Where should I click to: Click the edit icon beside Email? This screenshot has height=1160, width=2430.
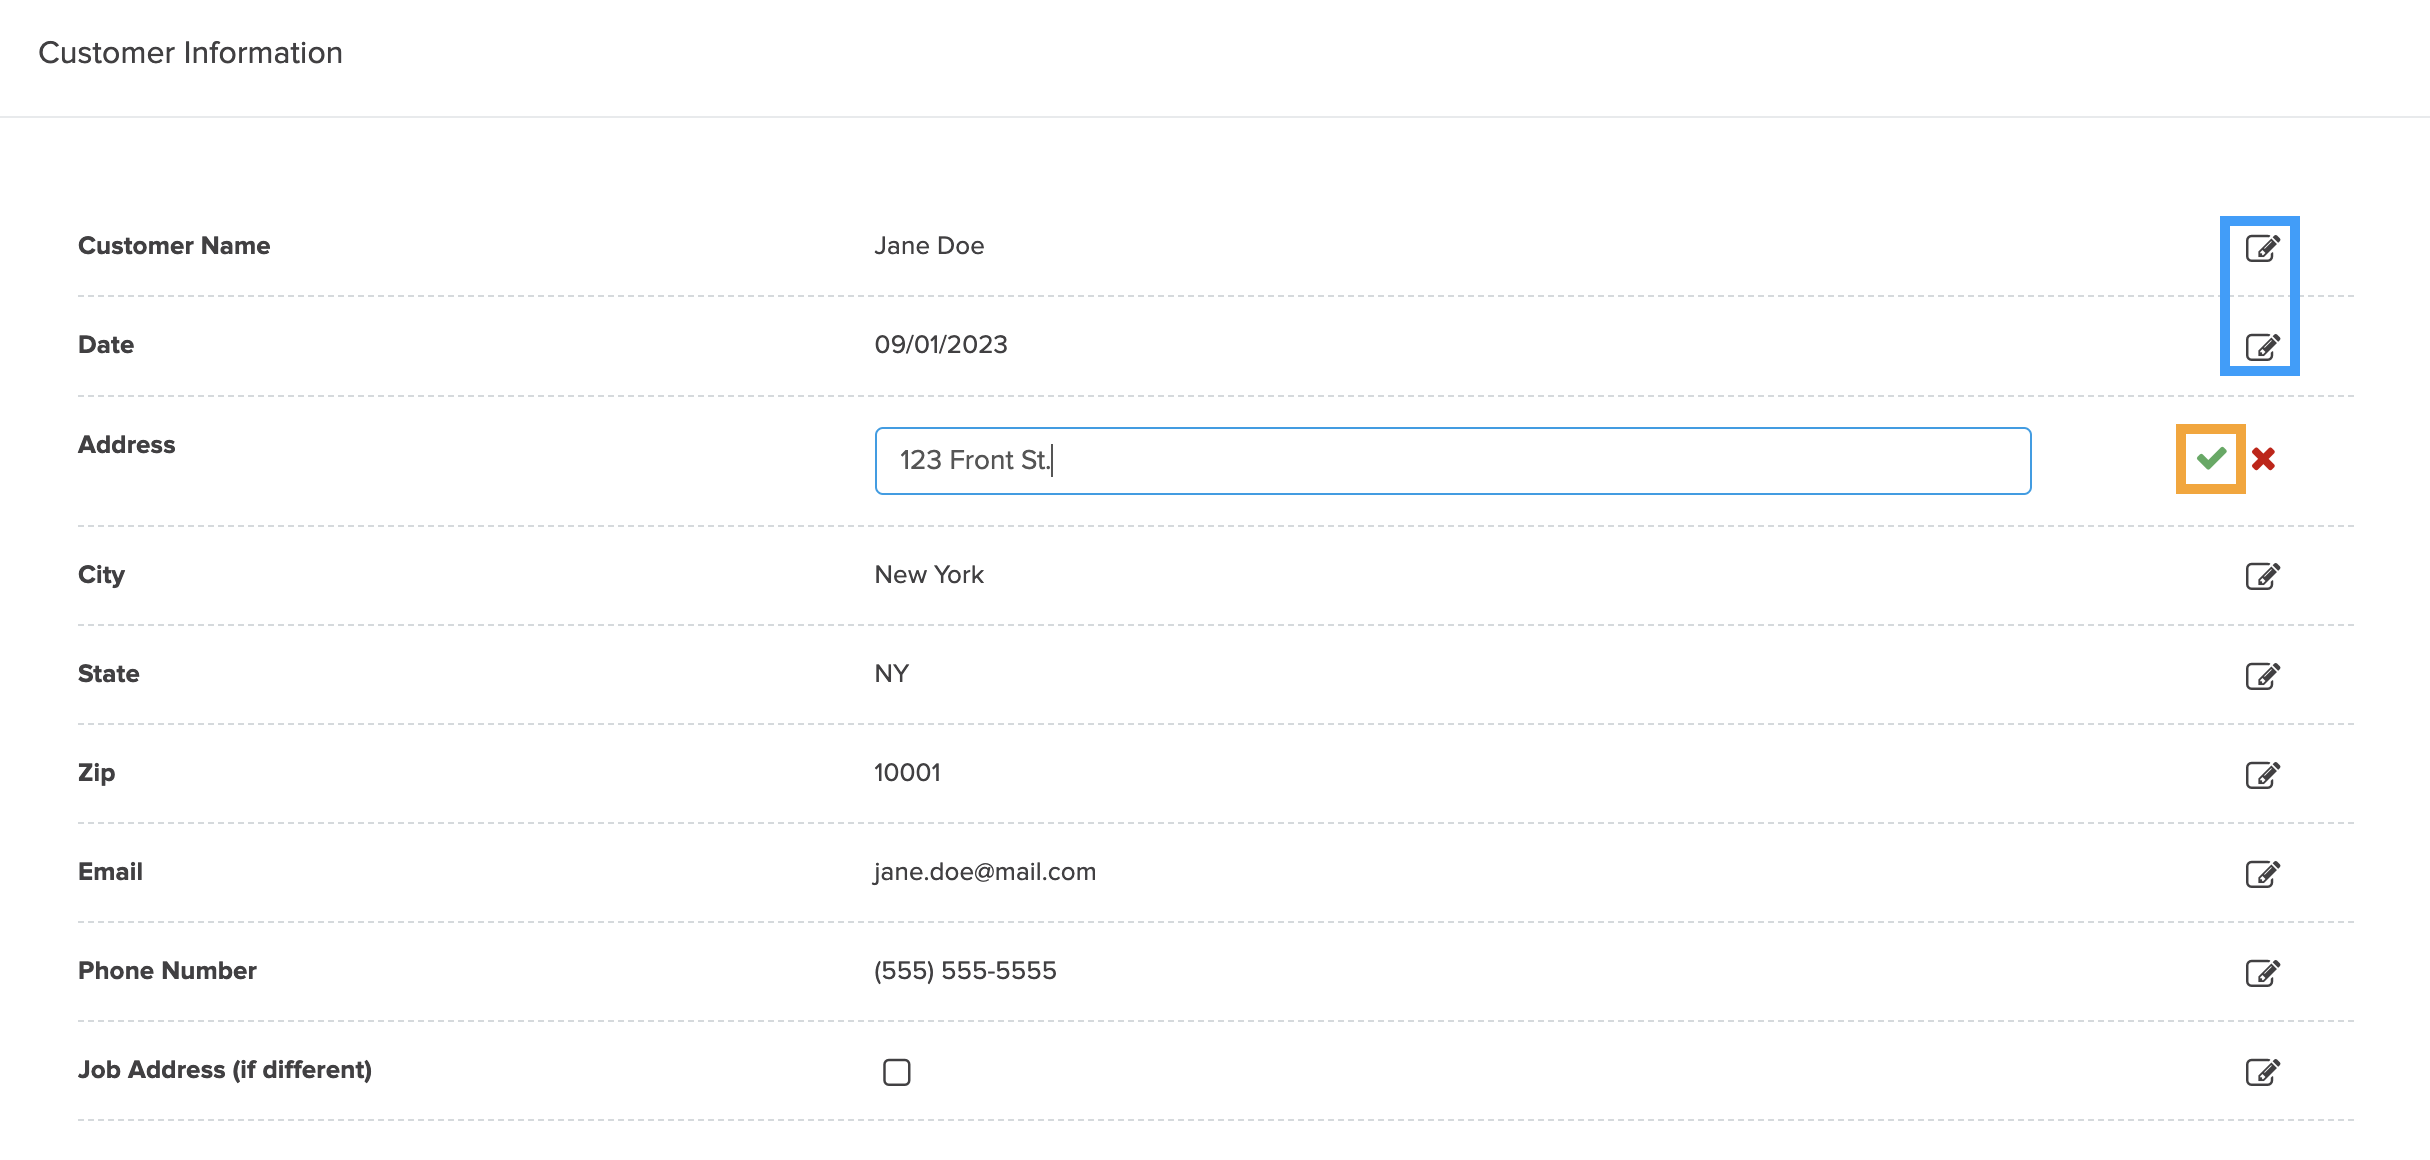coord(2262,874)
